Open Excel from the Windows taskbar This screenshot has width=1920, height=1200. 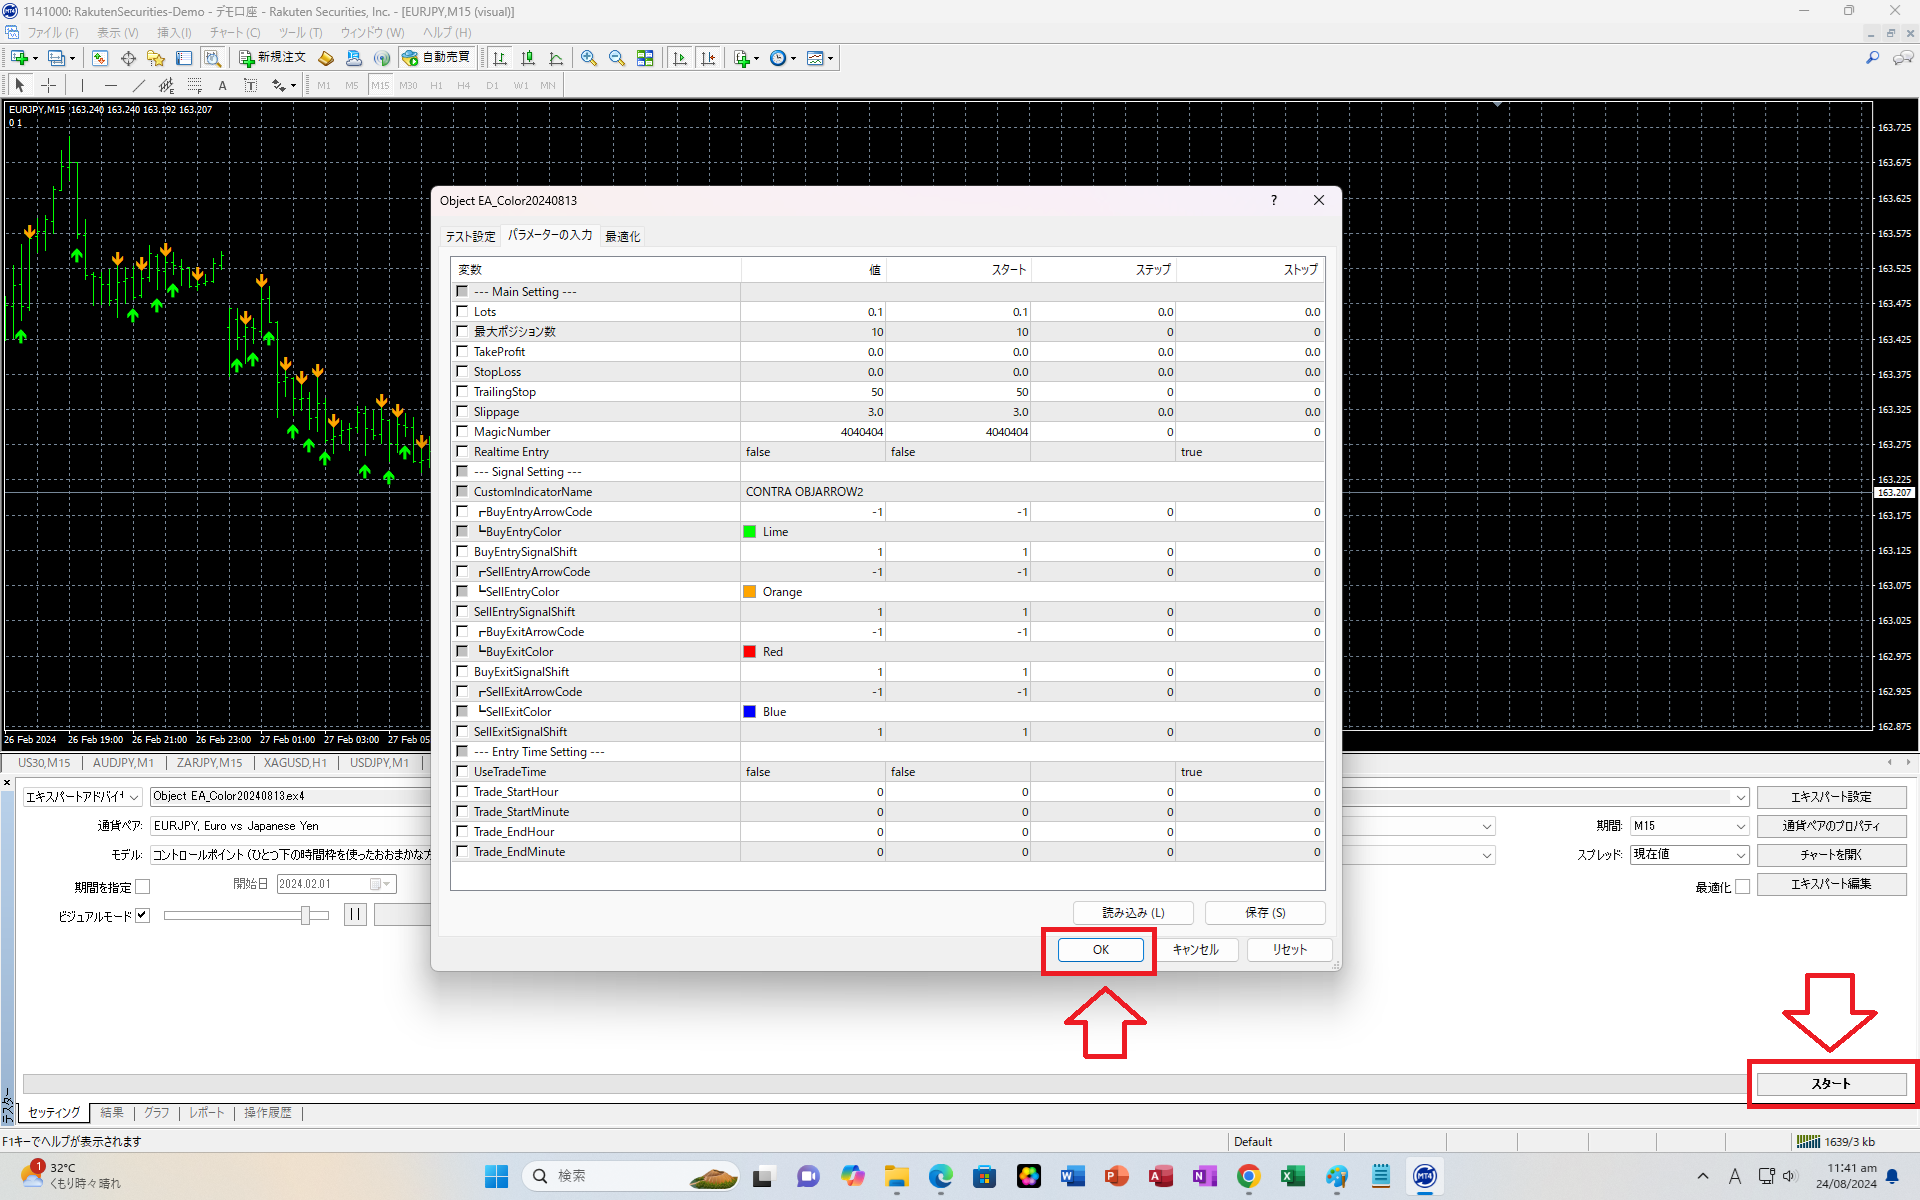pos(1292,1176)
